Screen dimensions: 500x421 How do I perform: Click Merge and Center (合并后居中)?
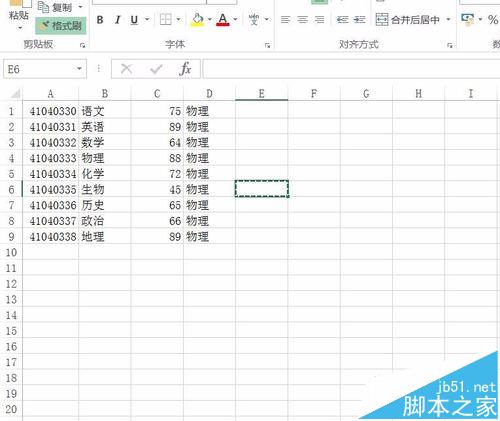(x=408, y=20)
